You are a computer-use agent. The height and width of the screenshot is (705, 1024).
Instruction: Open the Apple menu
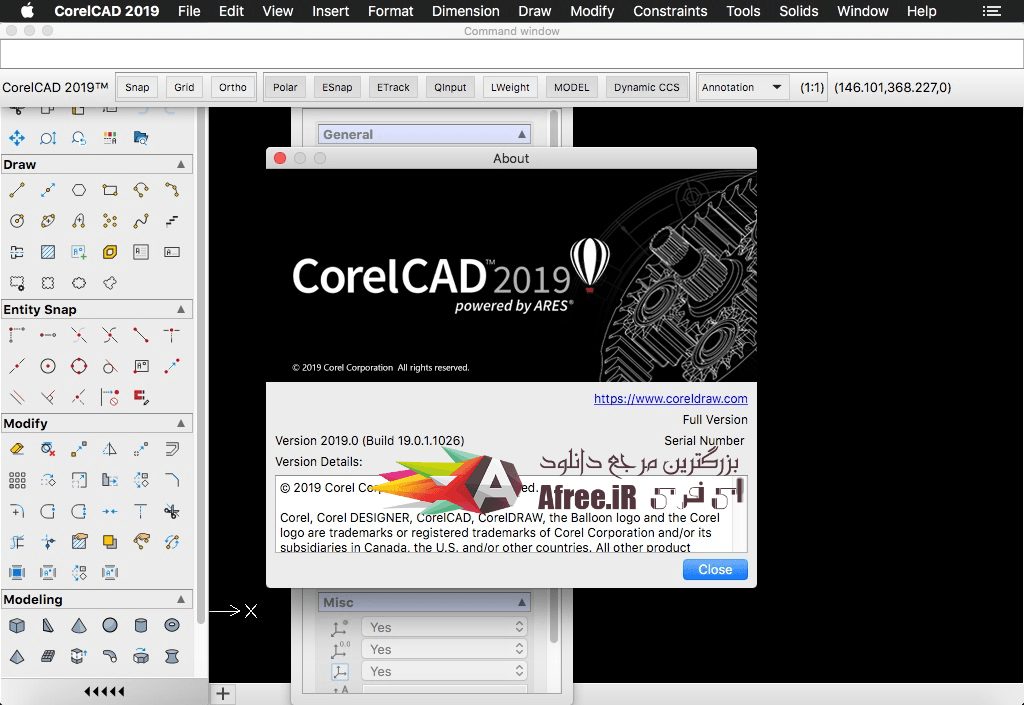click(27, 11)
